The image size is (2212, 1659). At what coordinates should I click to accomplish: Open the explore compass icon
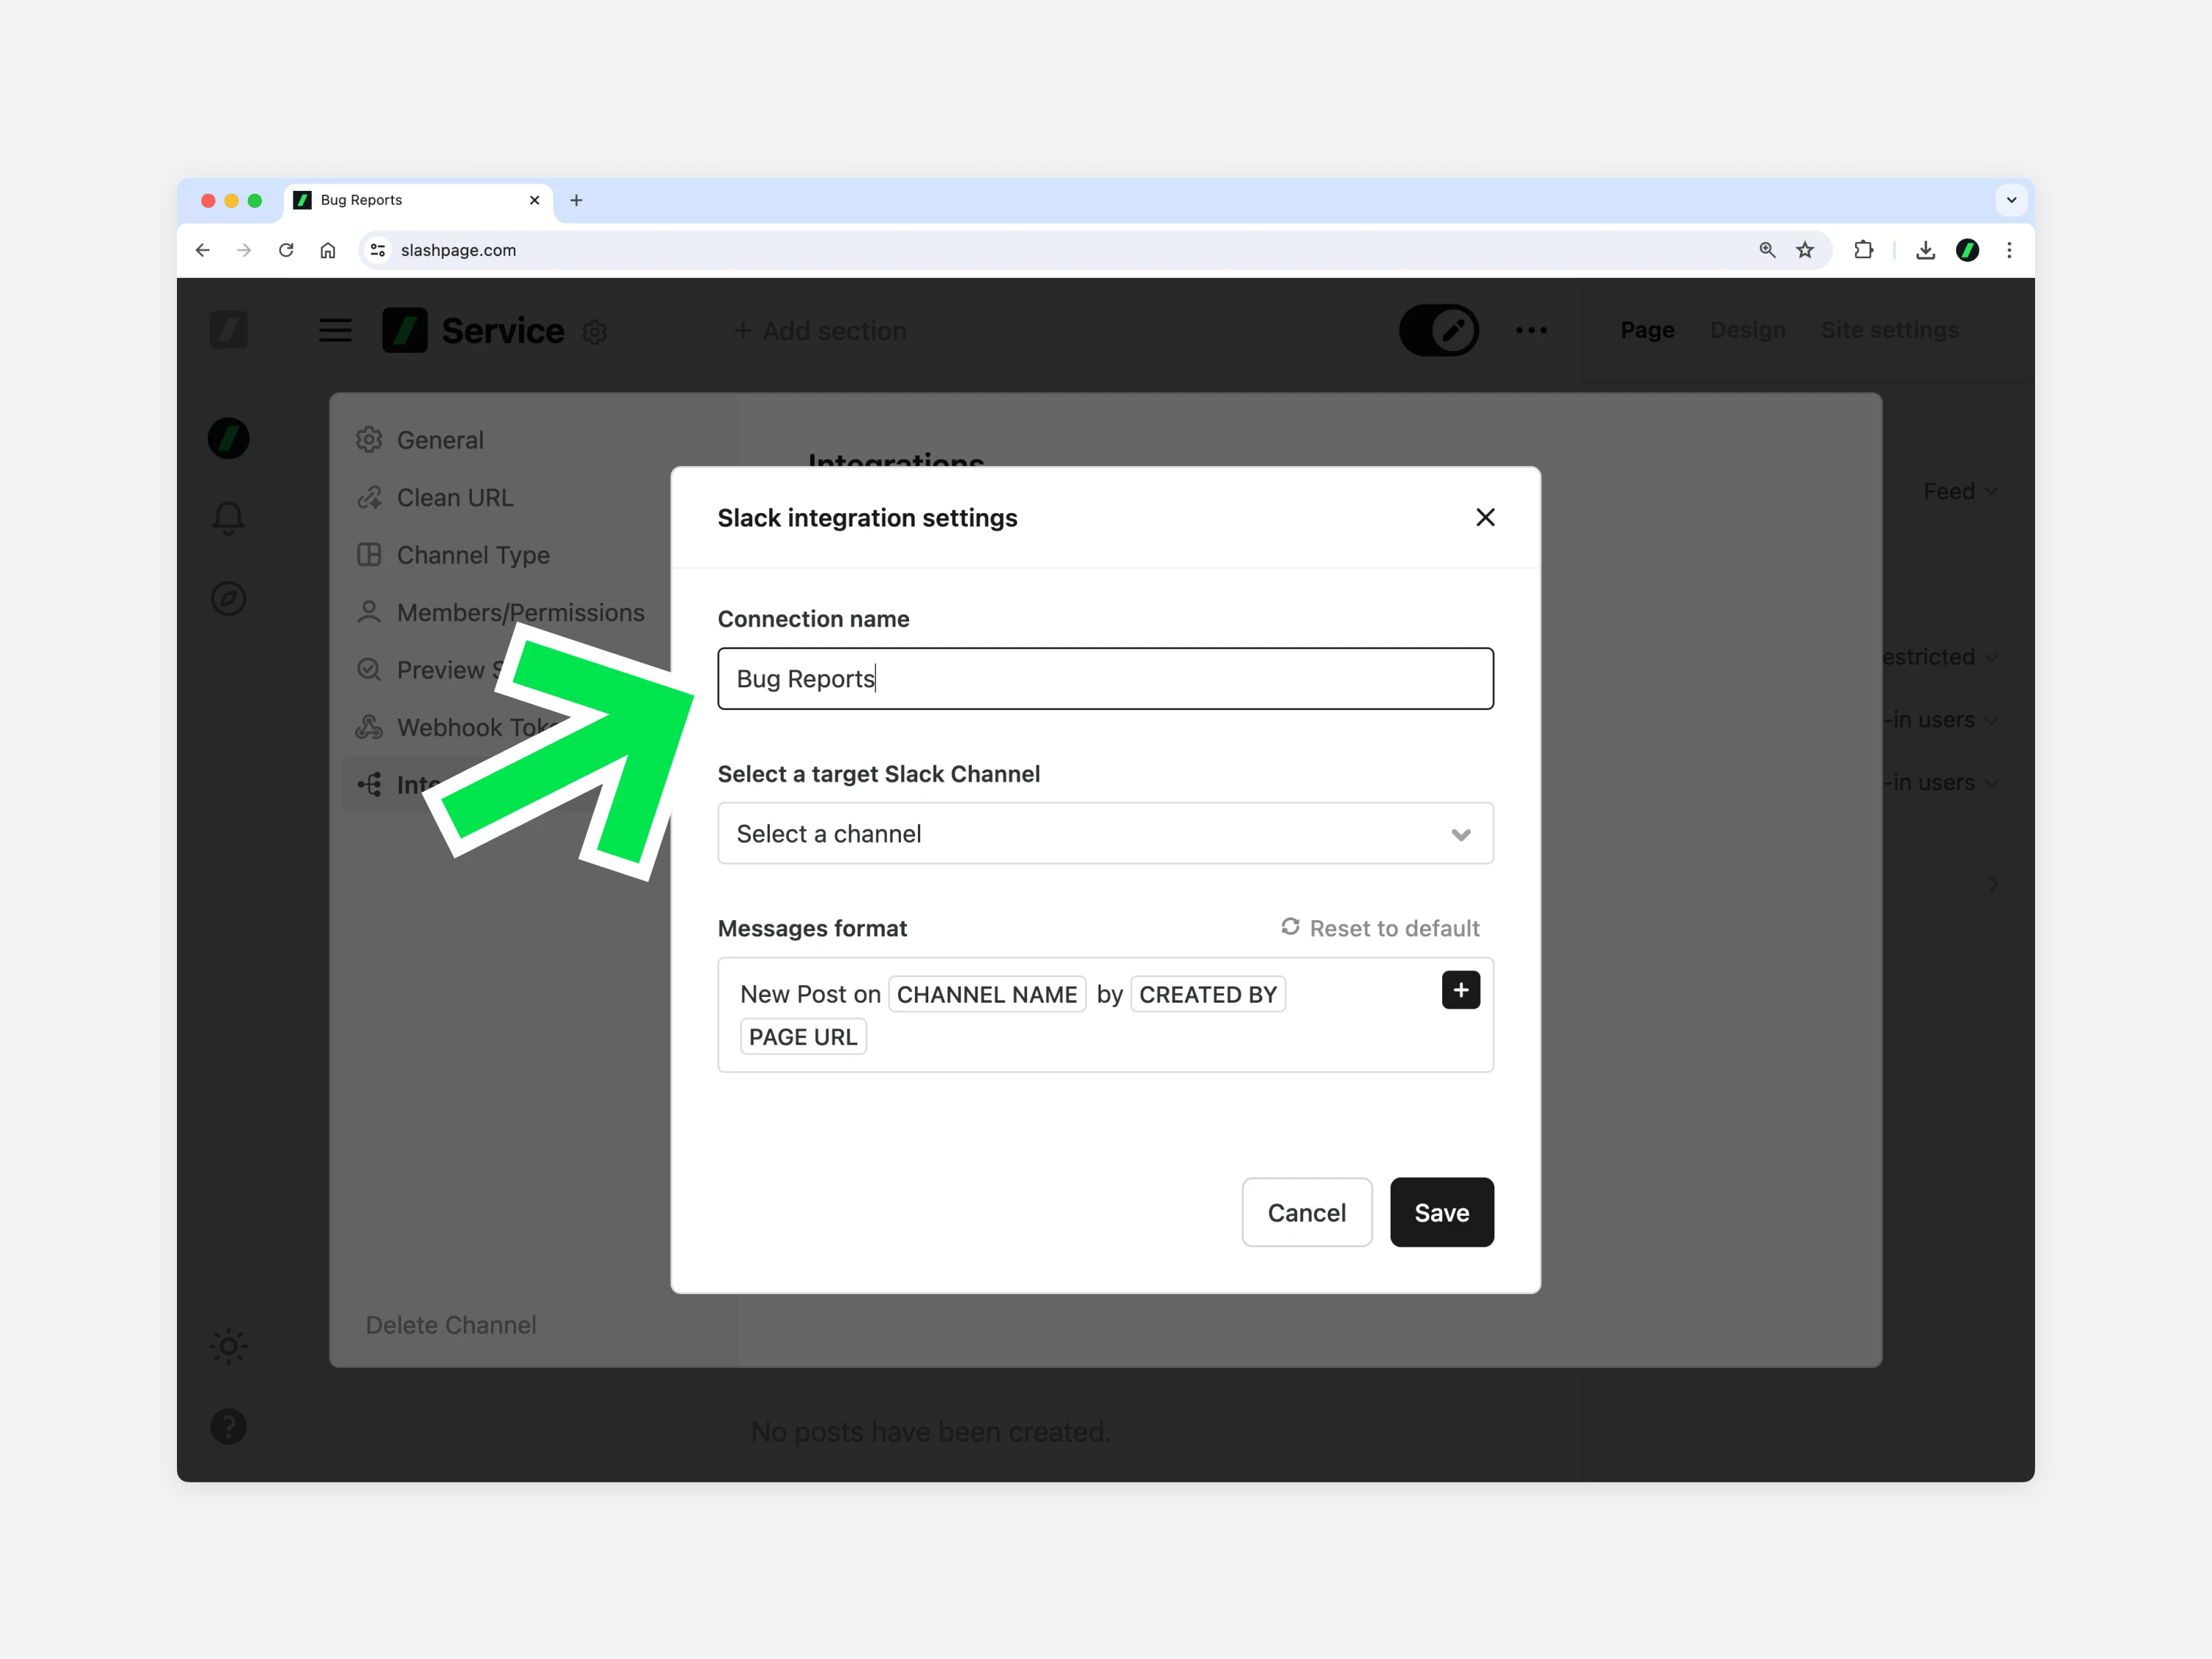tap(228, 598)
